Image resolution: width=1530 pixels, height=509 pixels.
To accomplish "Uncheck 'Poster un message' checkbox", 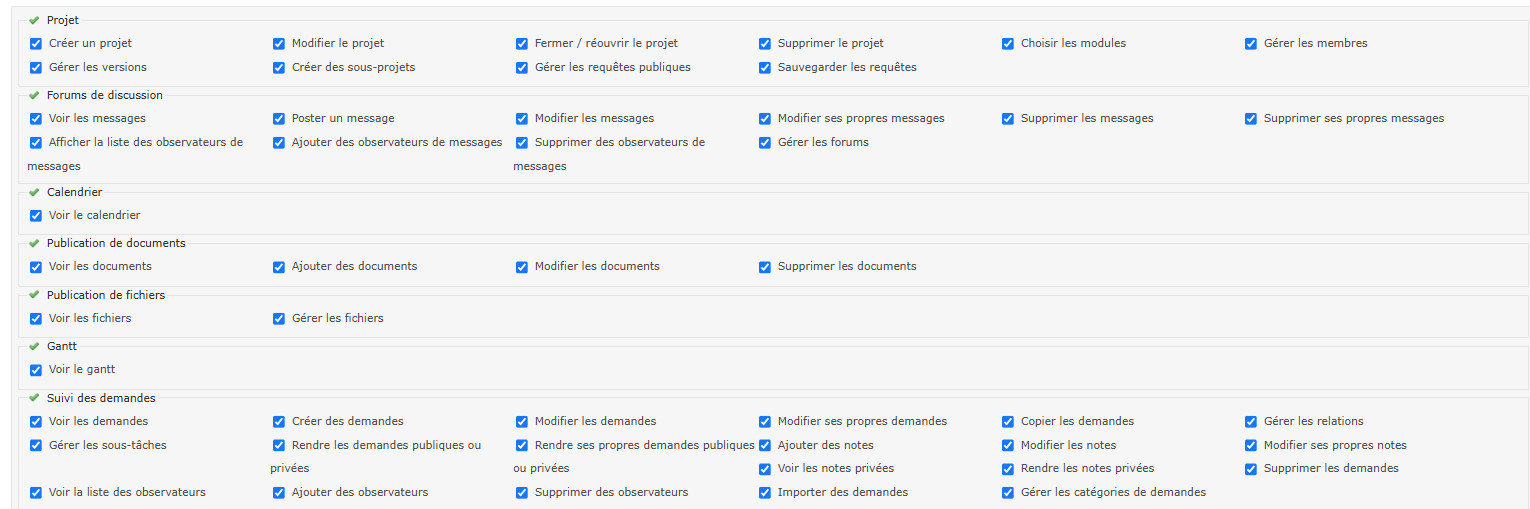I will (x=279, y=119).
